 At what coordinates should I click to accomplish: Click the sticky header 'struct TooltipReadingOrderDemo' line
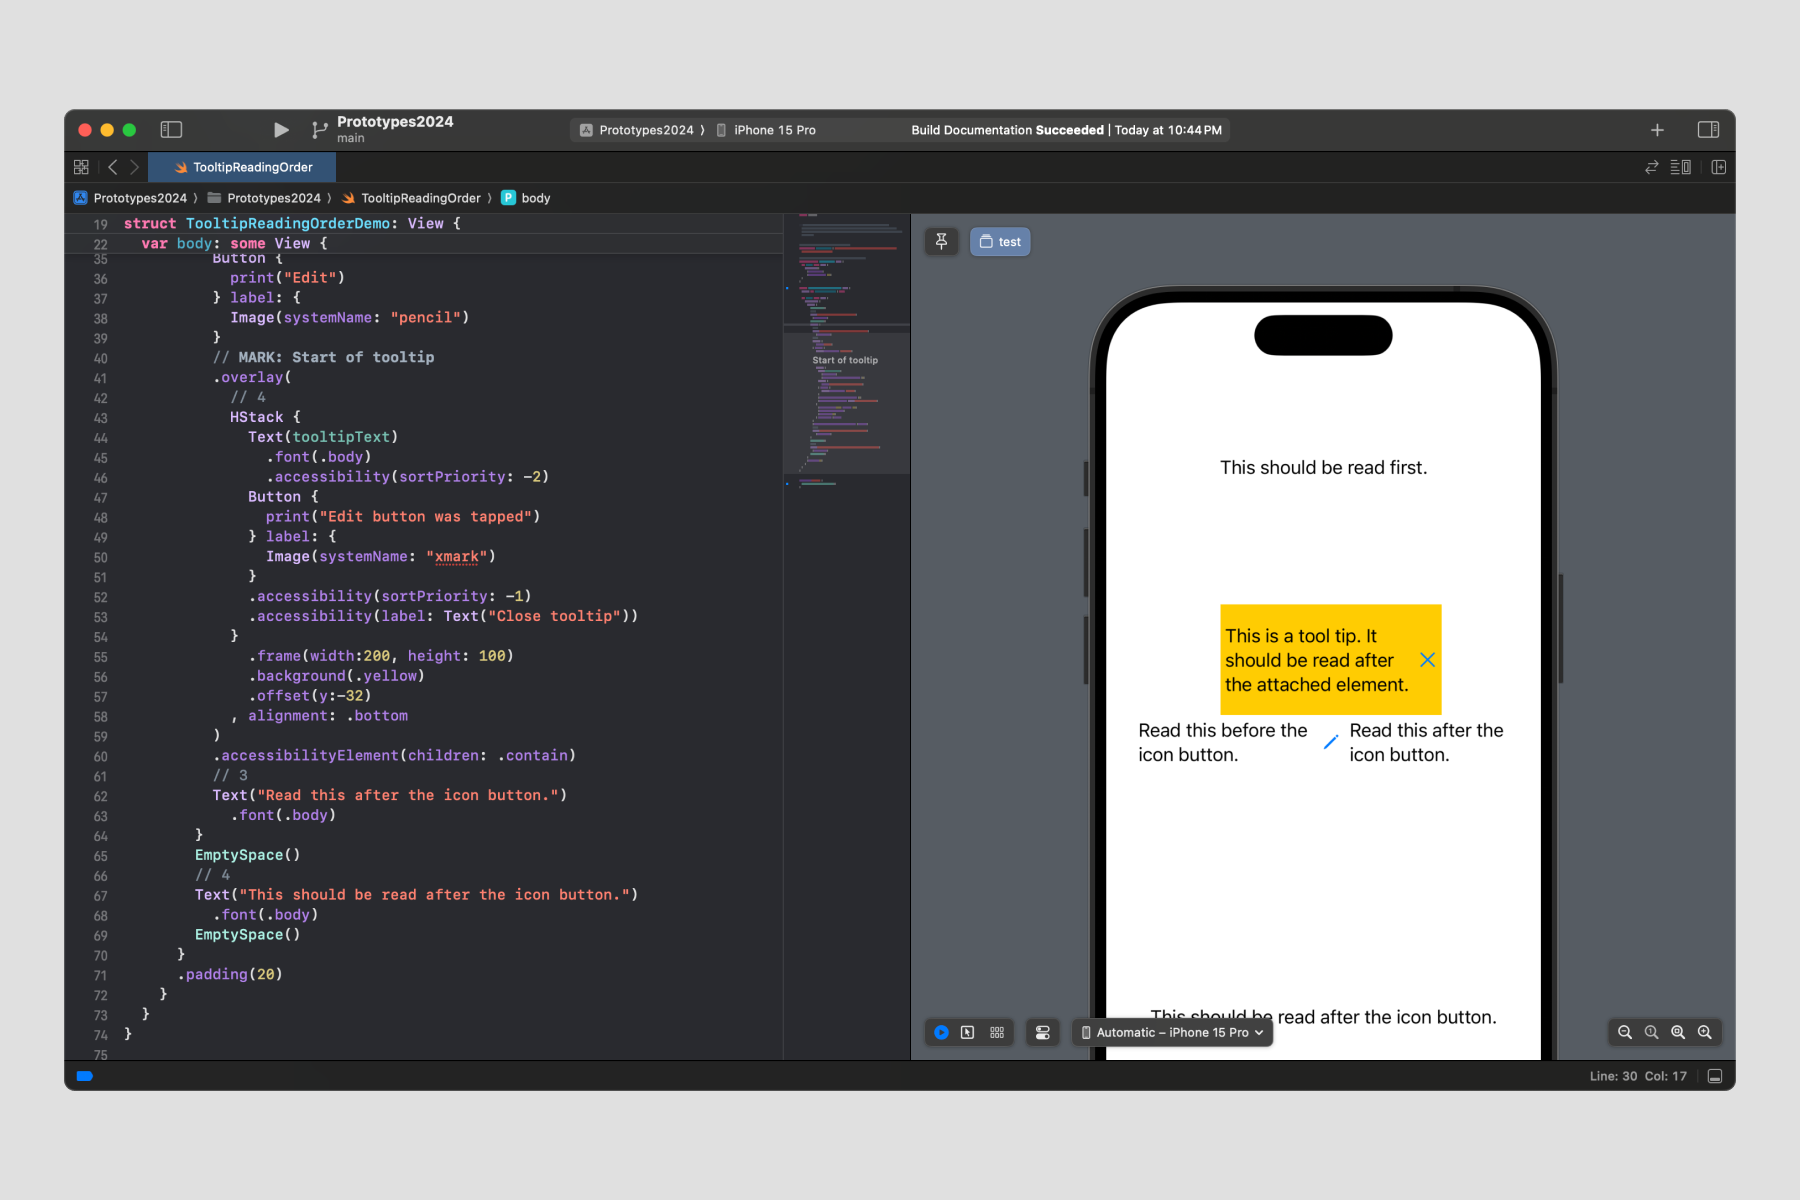click(x=292, y=224)
